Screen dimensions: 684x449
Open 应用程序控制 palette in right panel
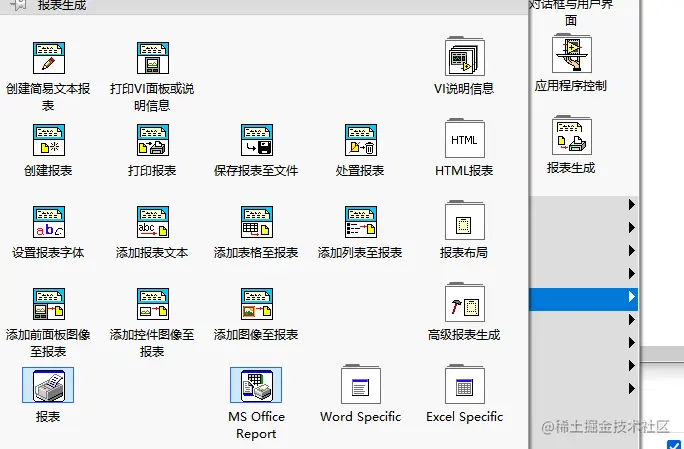571,54
